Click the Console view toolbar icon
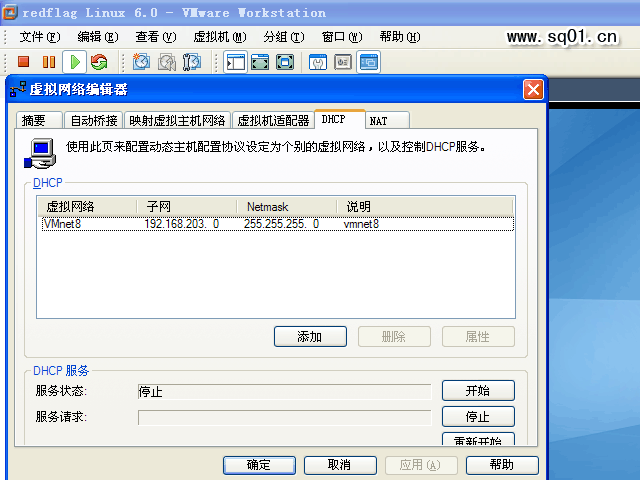The width and height of the screenshot is (640, 480). click(x=369, y=62)
